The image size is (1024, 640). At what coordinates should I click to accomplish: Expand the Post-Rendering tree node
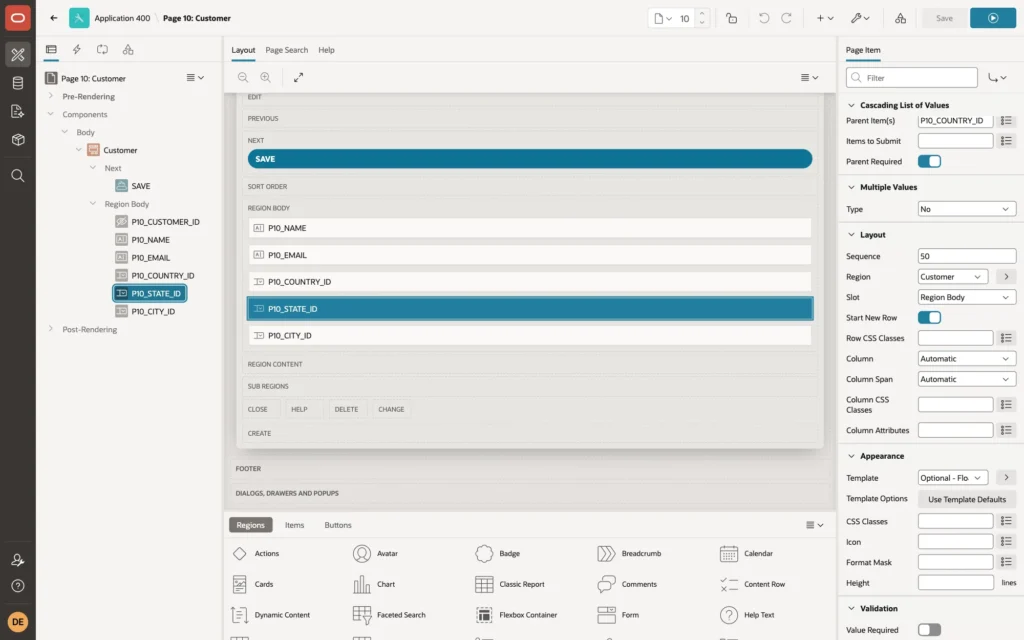tap(50, 328)
